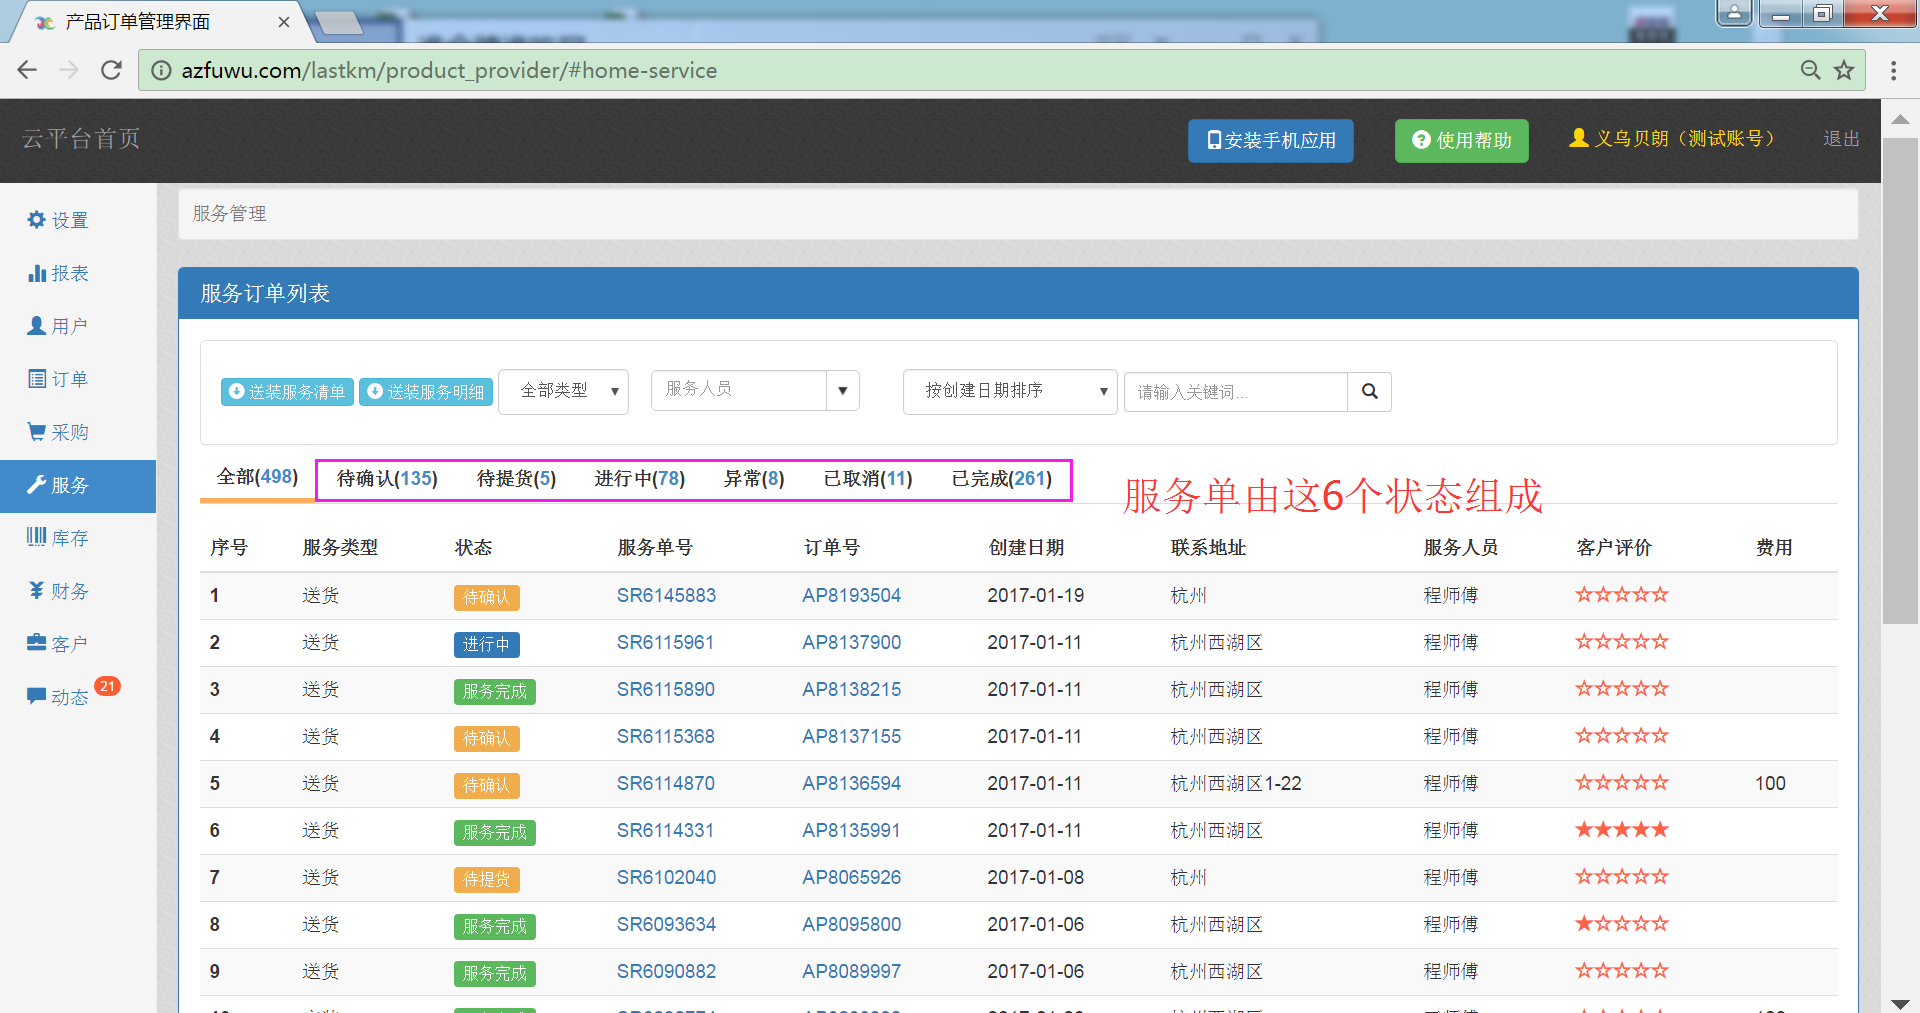Open Chrome three-dot menu
The image size is (1920, 1013).
(x=1893, y=70)
